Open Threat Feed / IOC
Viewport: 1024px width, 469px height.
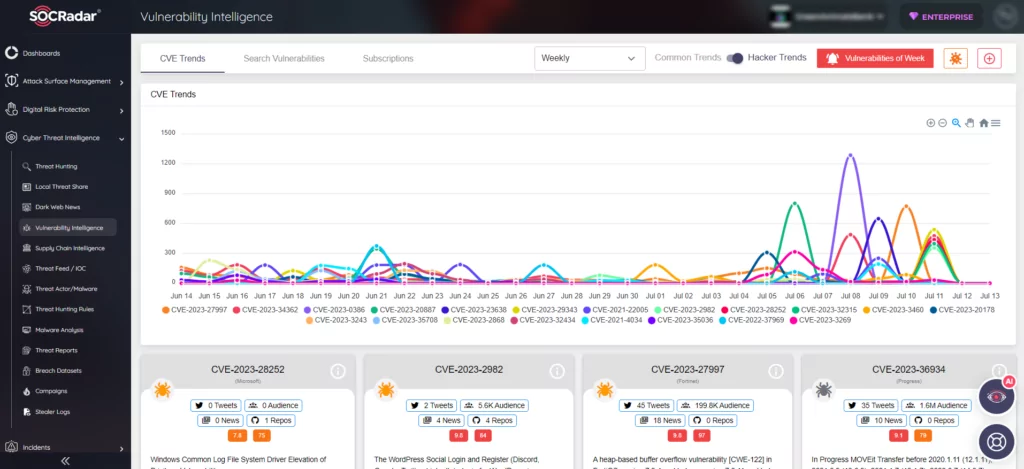point(61,268)
